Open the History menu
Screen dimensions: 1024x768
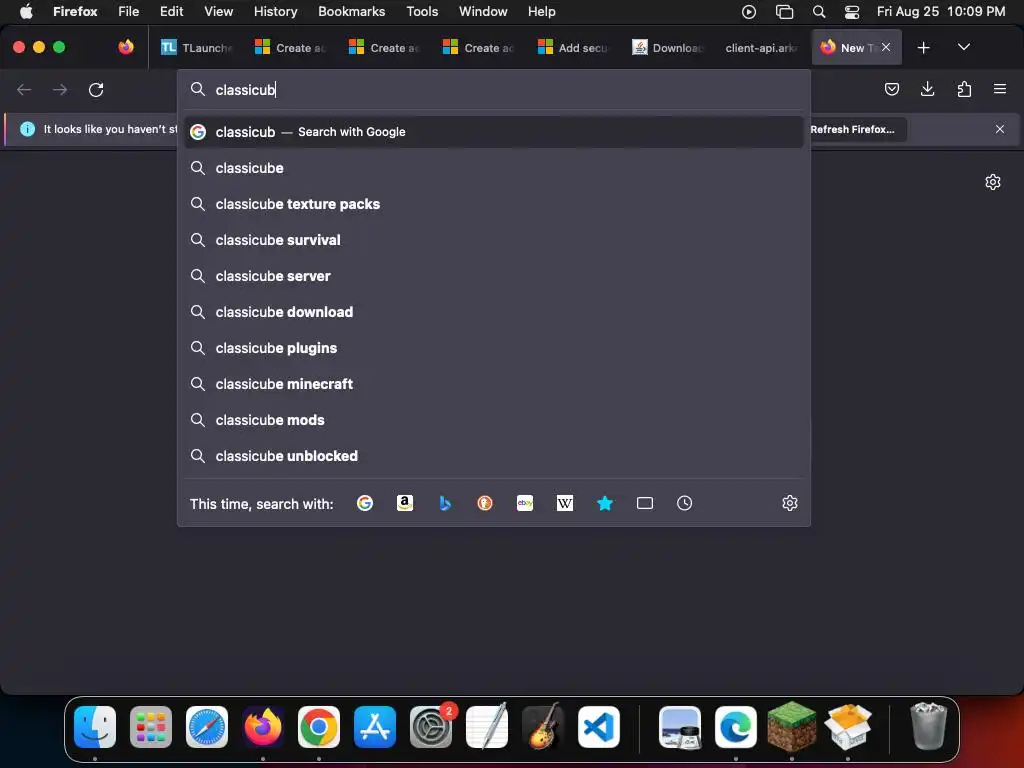275,11
